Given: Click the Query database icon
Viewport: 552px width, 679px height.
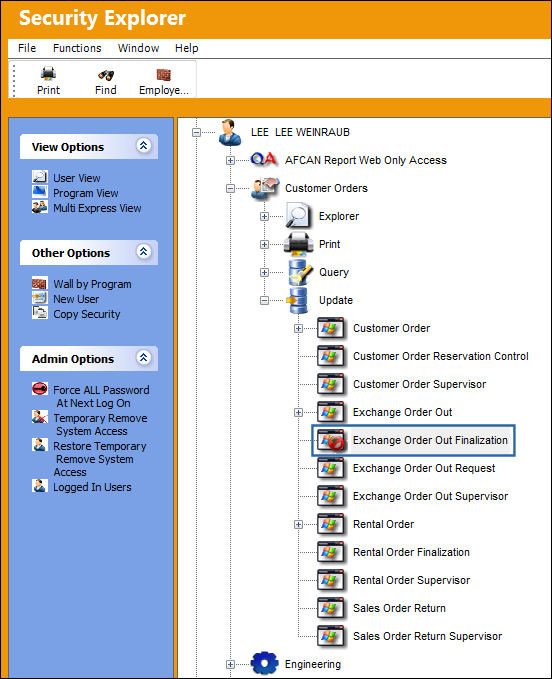Looking at the screenshot, I should [300, 272].
